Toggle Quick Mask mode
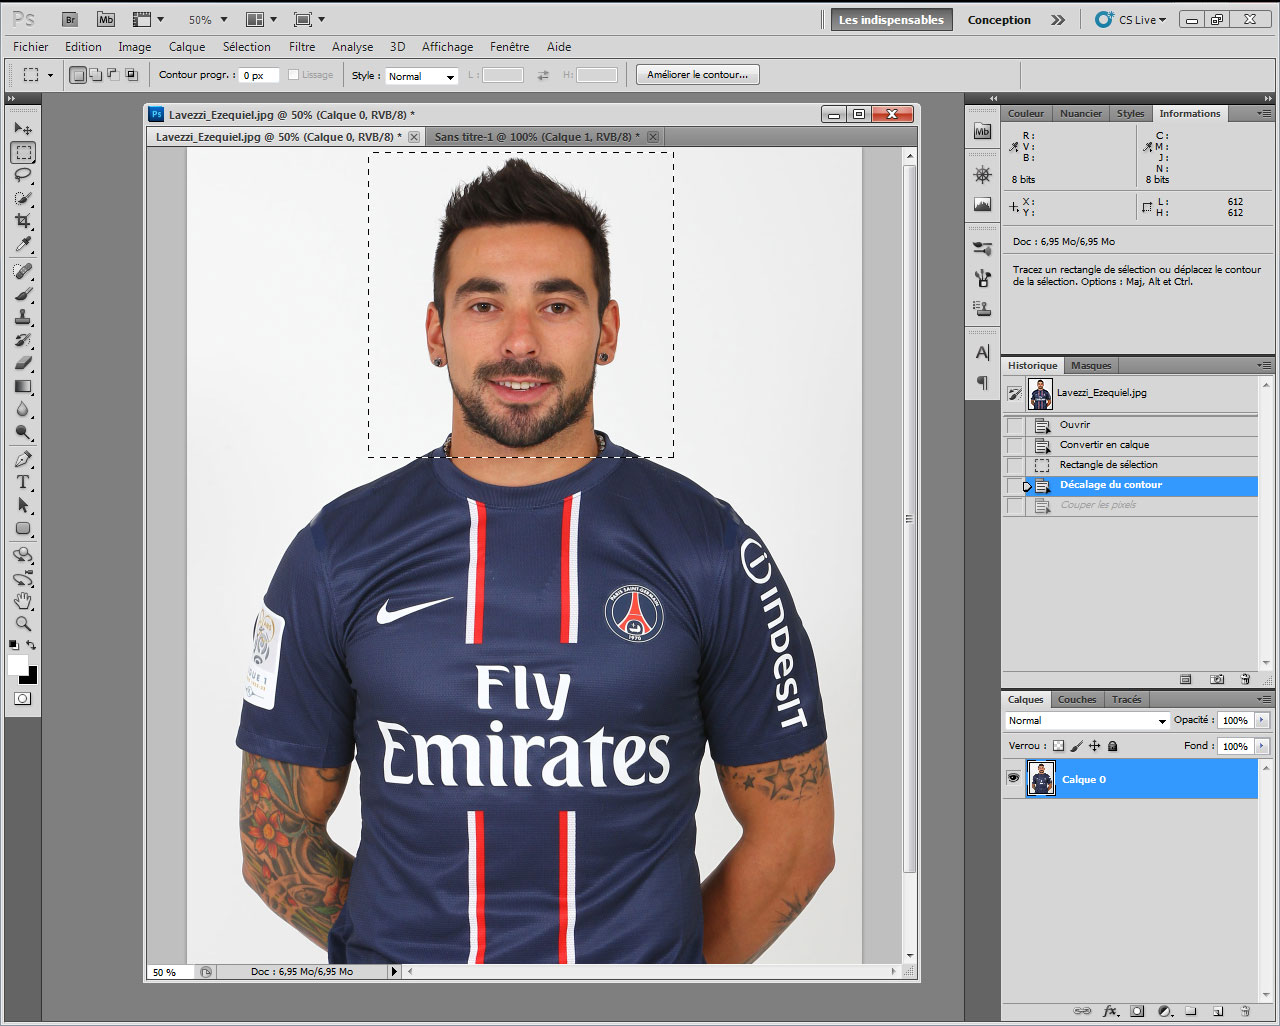Screen dimensions: 1280x1026 click(23, 699)
